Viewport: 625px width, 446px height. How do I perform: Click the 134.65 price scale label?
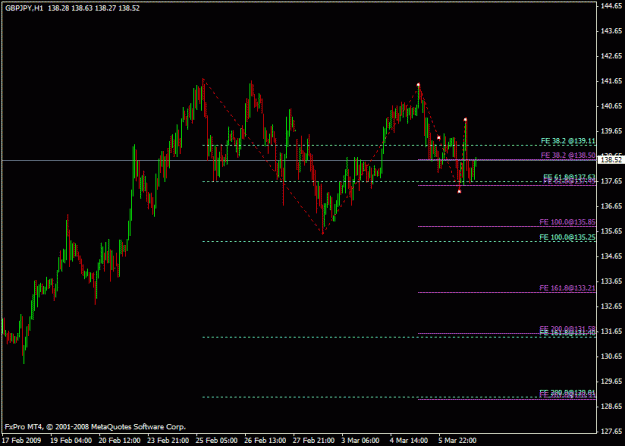tap(611, 256)
